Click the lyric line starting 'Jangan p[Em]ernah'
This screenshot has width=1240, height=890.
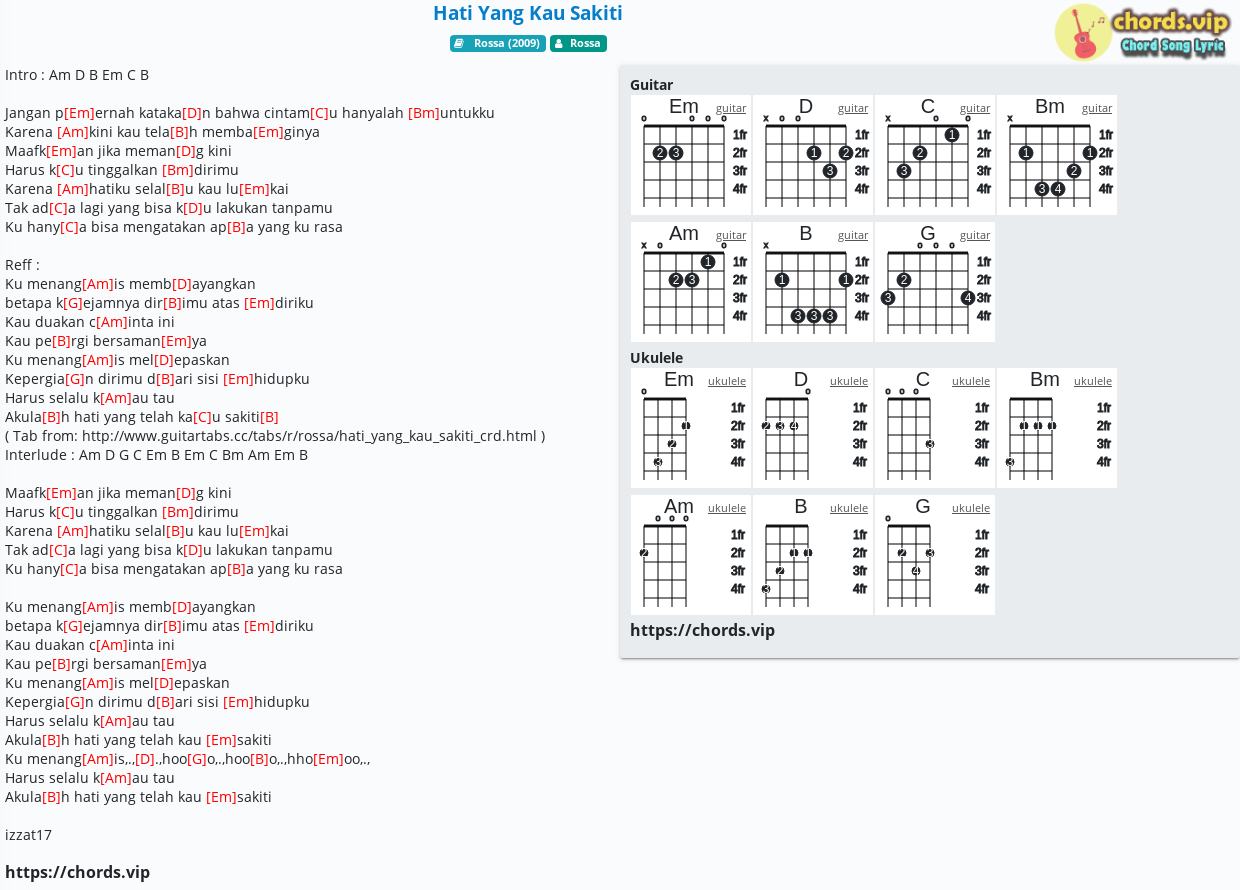coord(250,113)
